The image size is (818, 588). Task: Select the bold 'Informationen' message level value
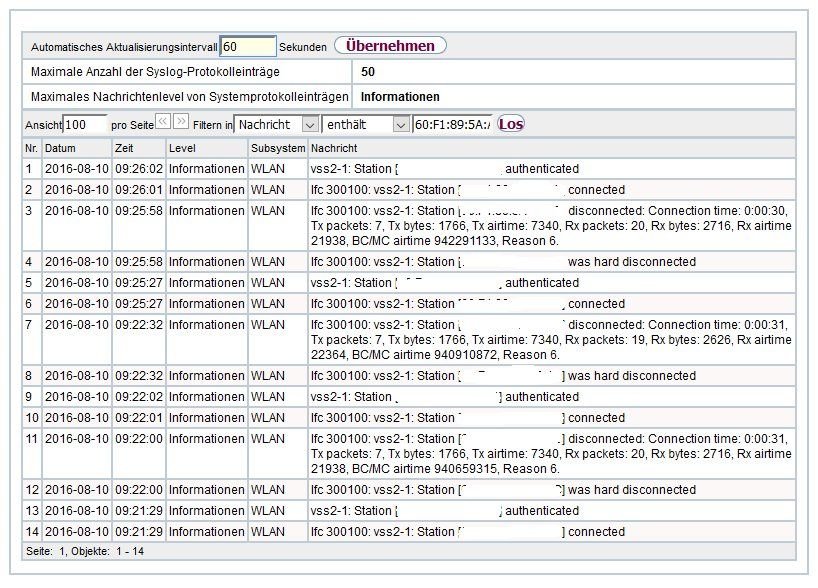(400, 97)
